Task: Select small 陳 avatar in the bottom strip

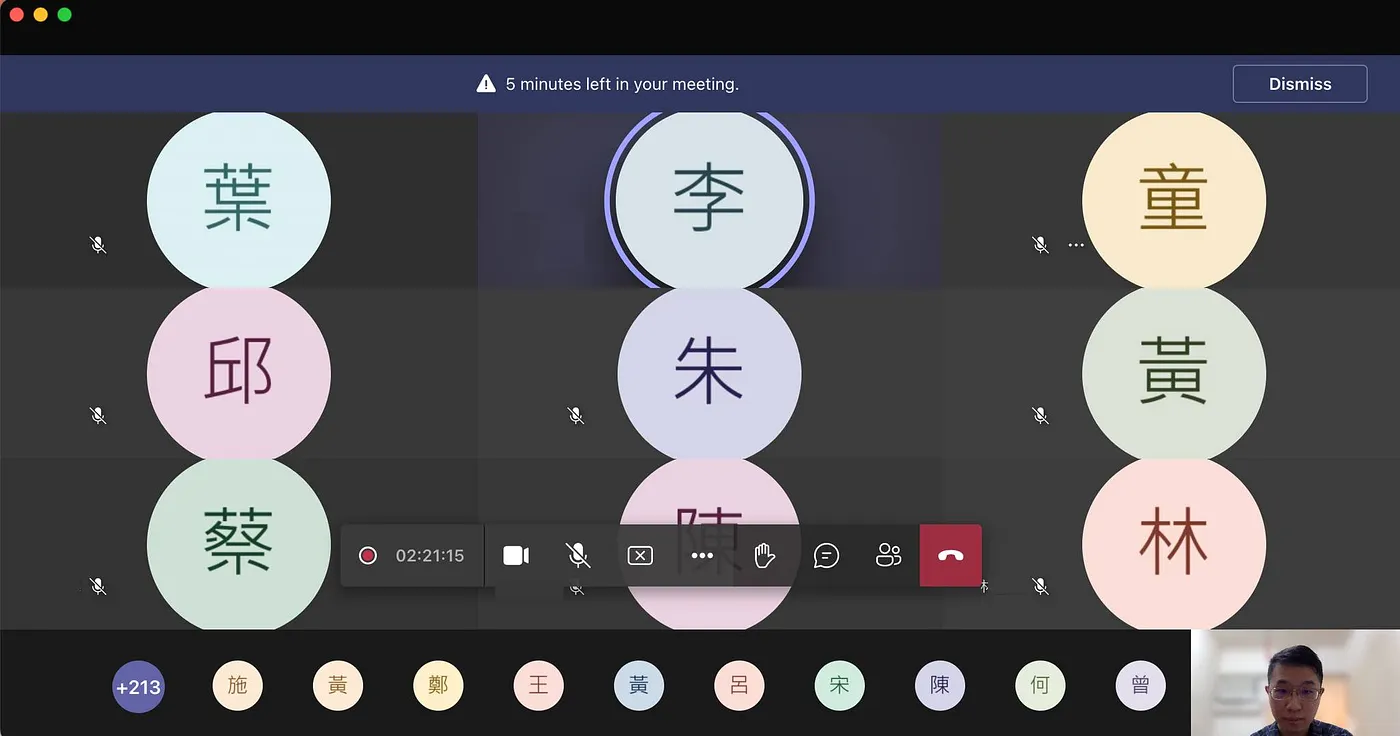Action: pyautogui.click(x=940, y=686)
